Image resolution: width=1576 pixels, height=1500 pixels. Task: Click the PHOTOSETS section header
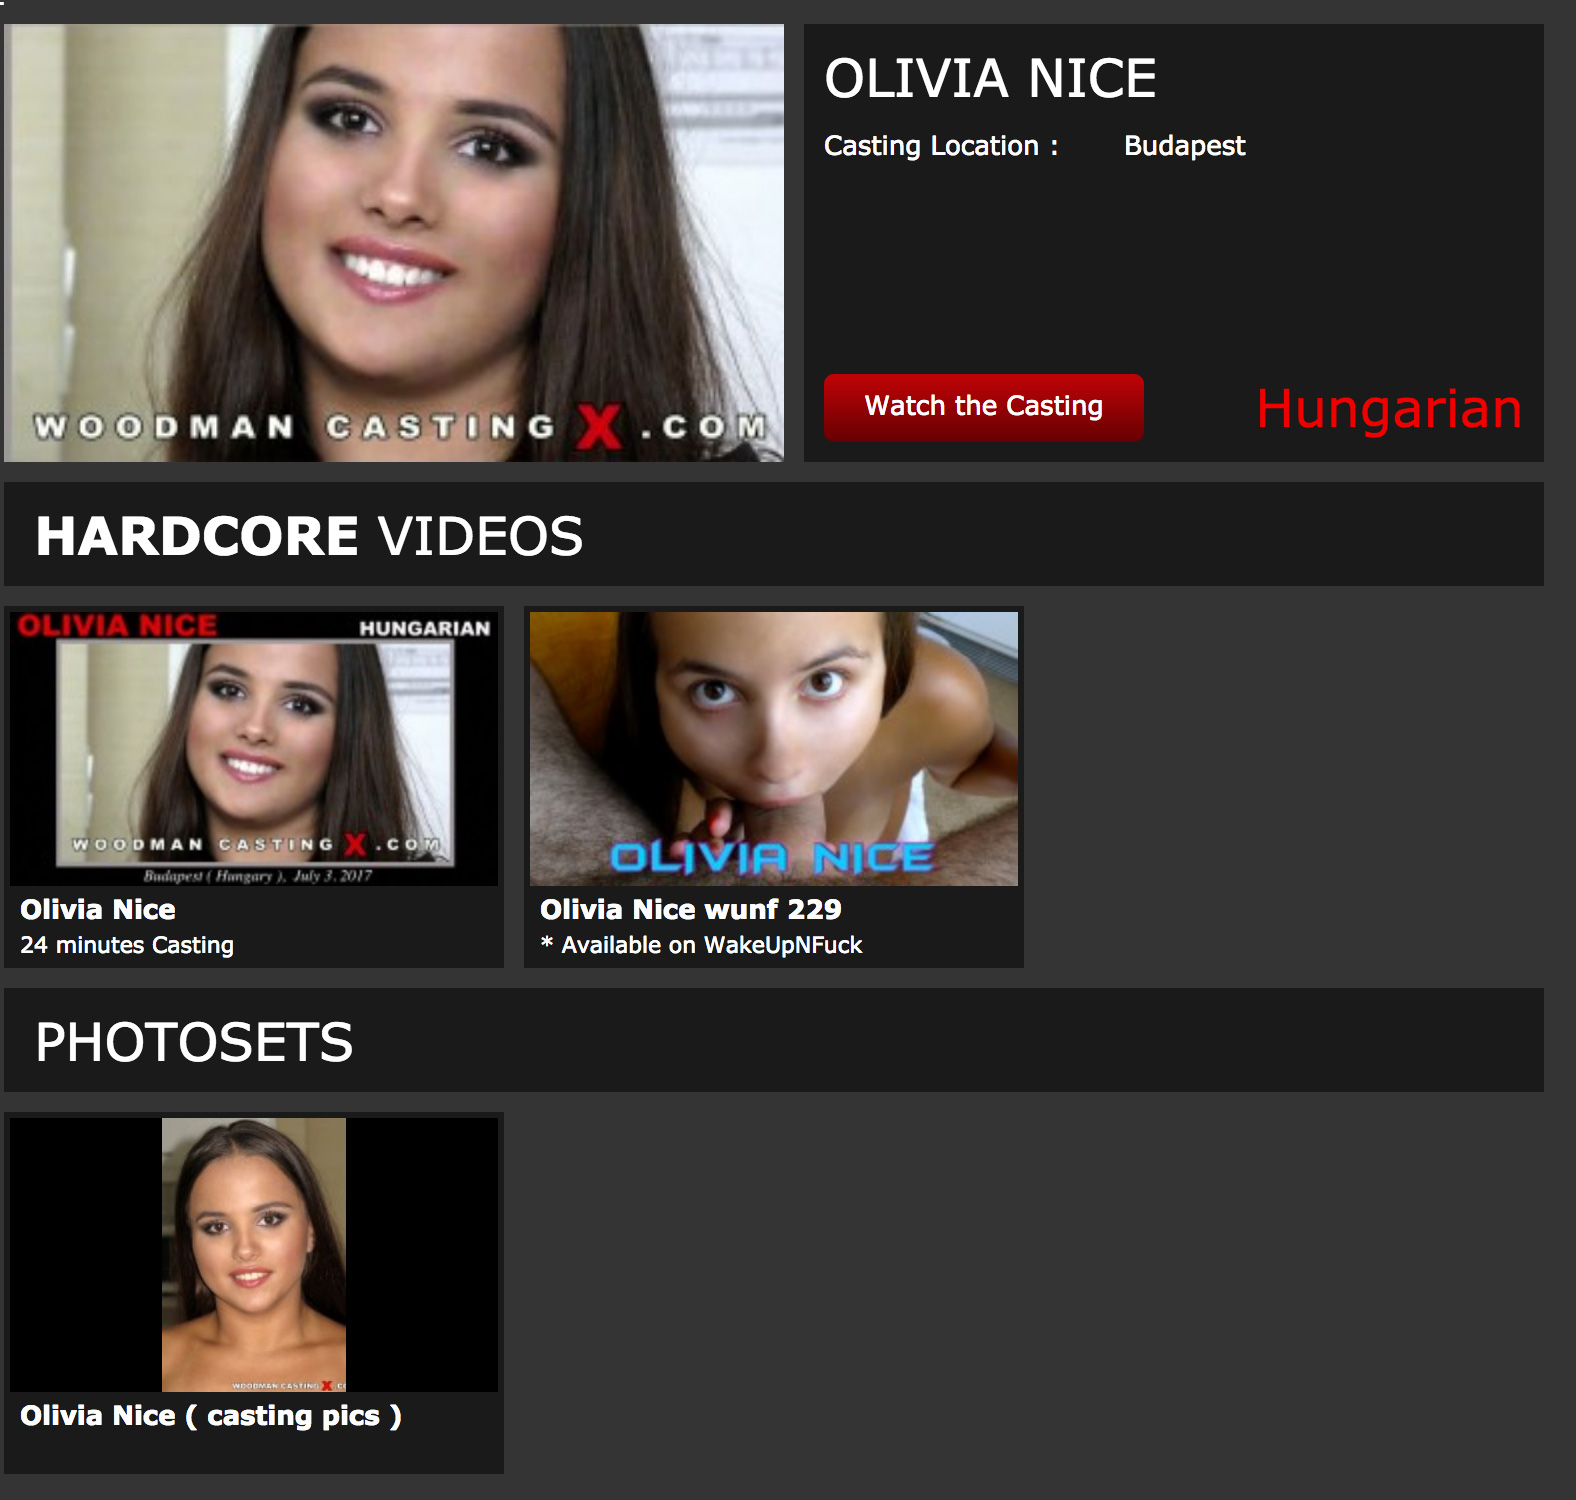click(194, 1042)
